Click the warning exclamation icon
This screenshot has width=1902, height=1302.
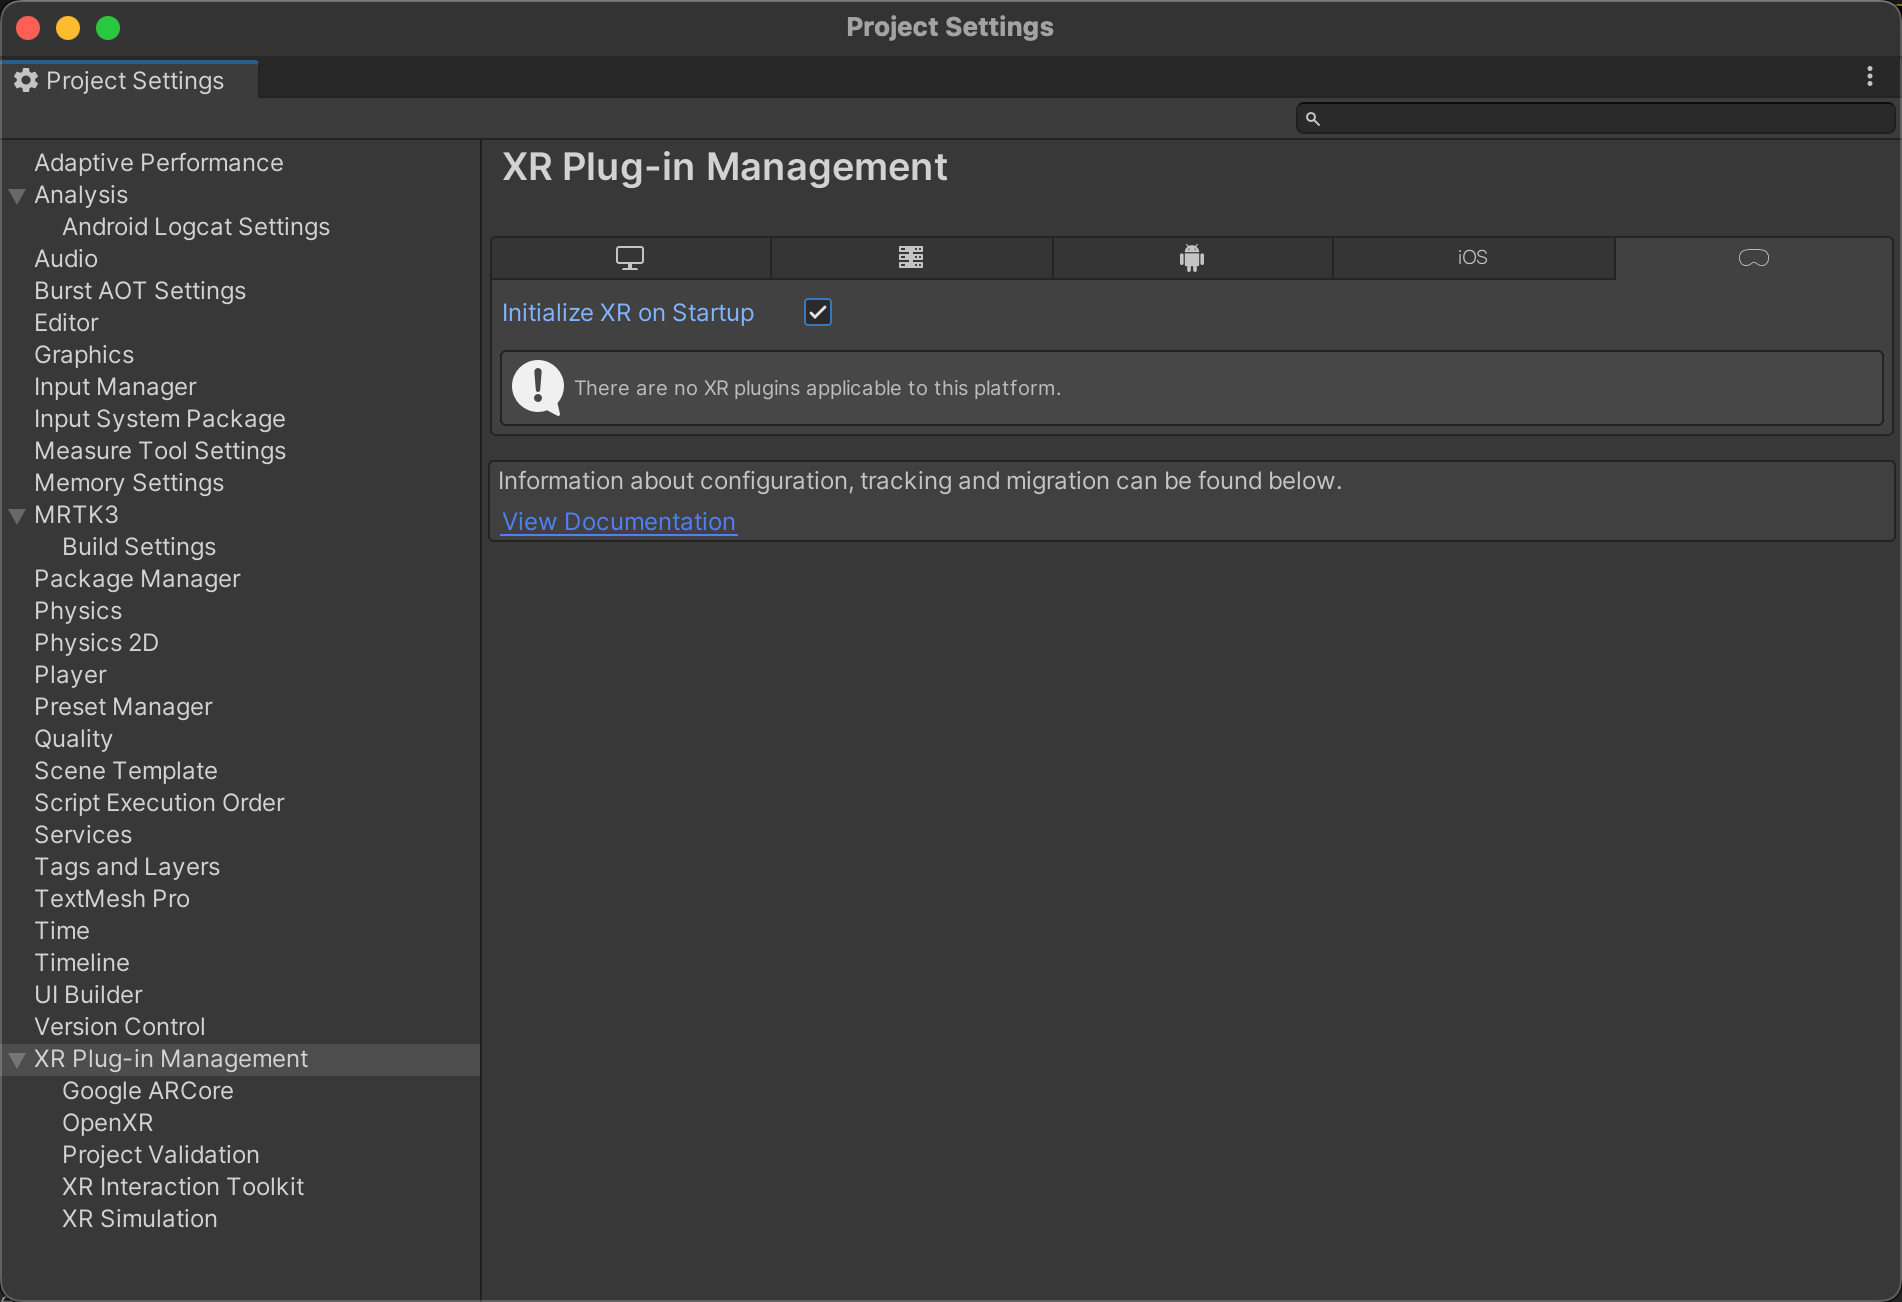(538, 388)
